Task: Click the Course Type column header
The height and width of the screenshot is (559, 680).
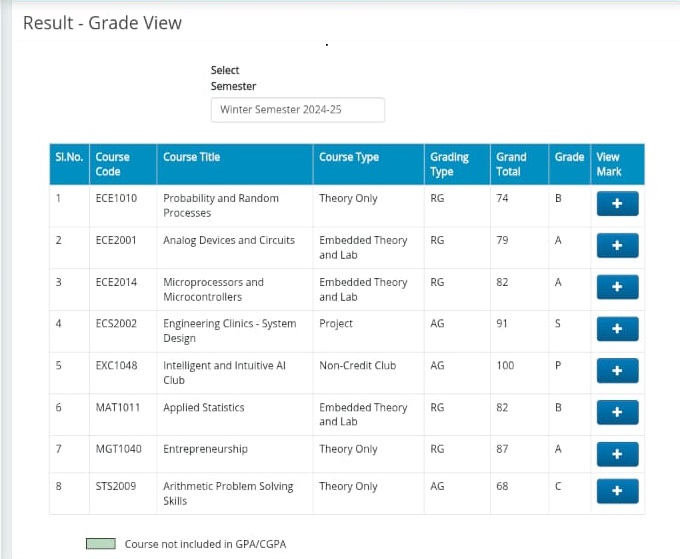Action: point(348,157)
